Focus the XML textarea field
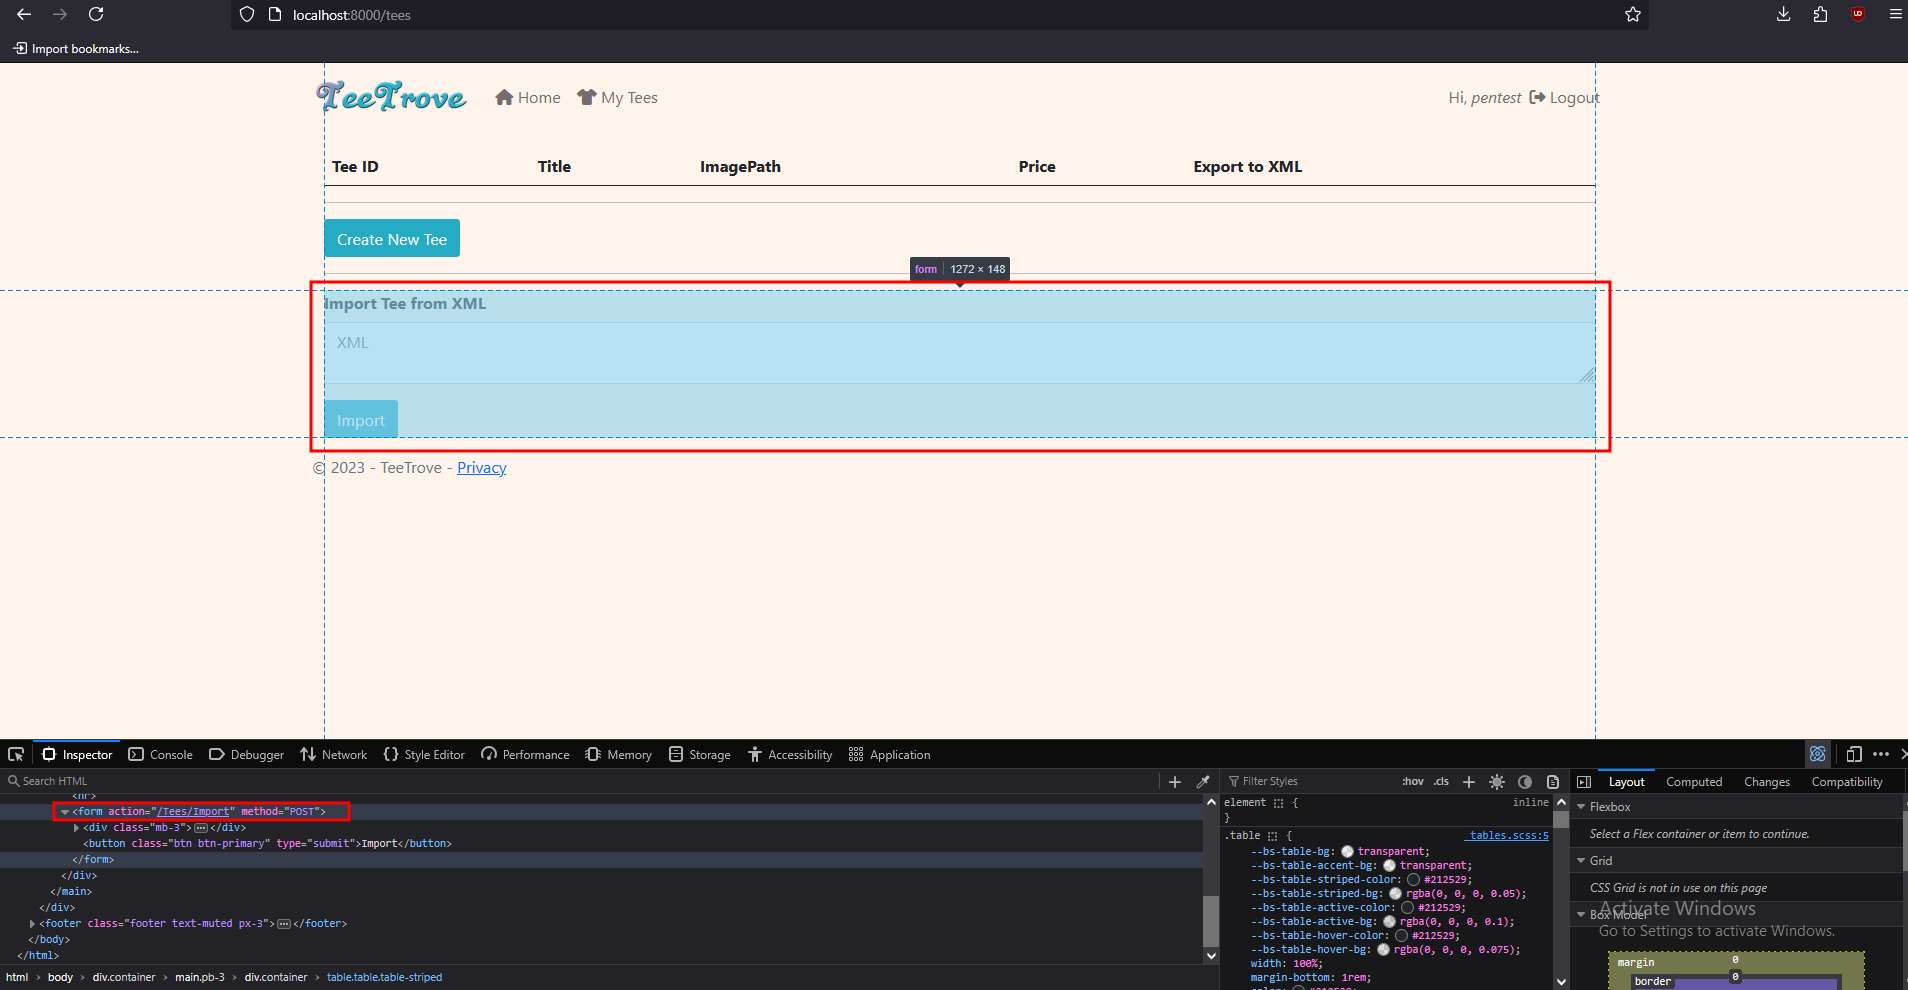Screen dimensions: 1908x990 point(958,353)
